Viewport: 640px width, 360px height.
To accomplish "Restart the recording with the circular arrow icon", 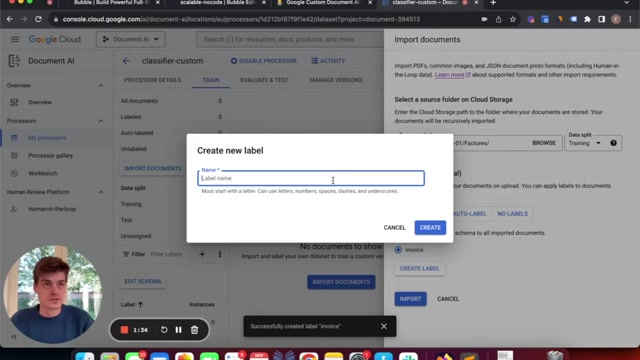I will (164, 330).
